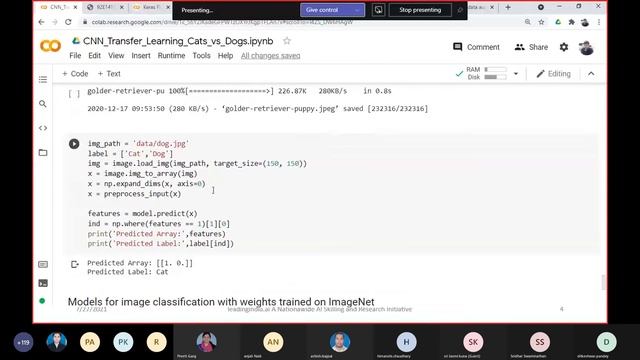
Task: Open the Edit menu
Action: pos(94,56)
